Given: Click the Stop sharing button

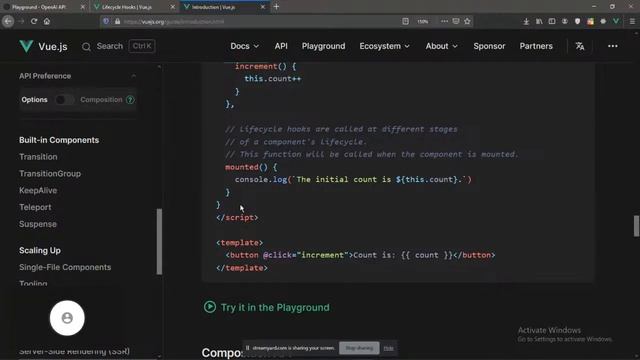Looking at the screenshot, I should pos(359,348).
